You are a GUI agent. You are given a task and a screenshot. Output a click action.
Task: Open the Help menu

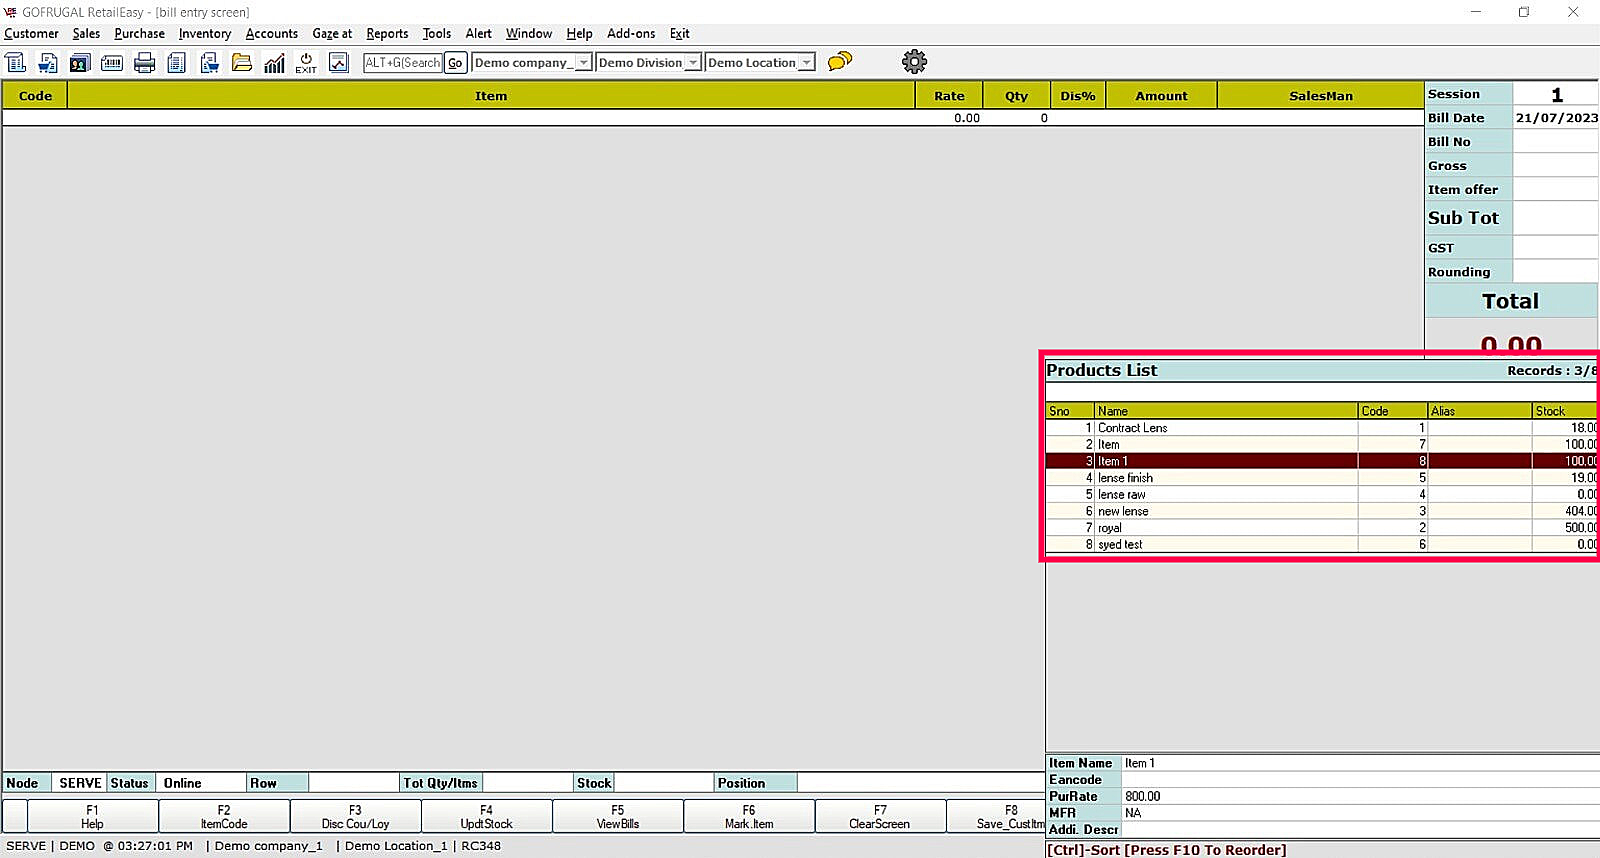pos(579,34)
